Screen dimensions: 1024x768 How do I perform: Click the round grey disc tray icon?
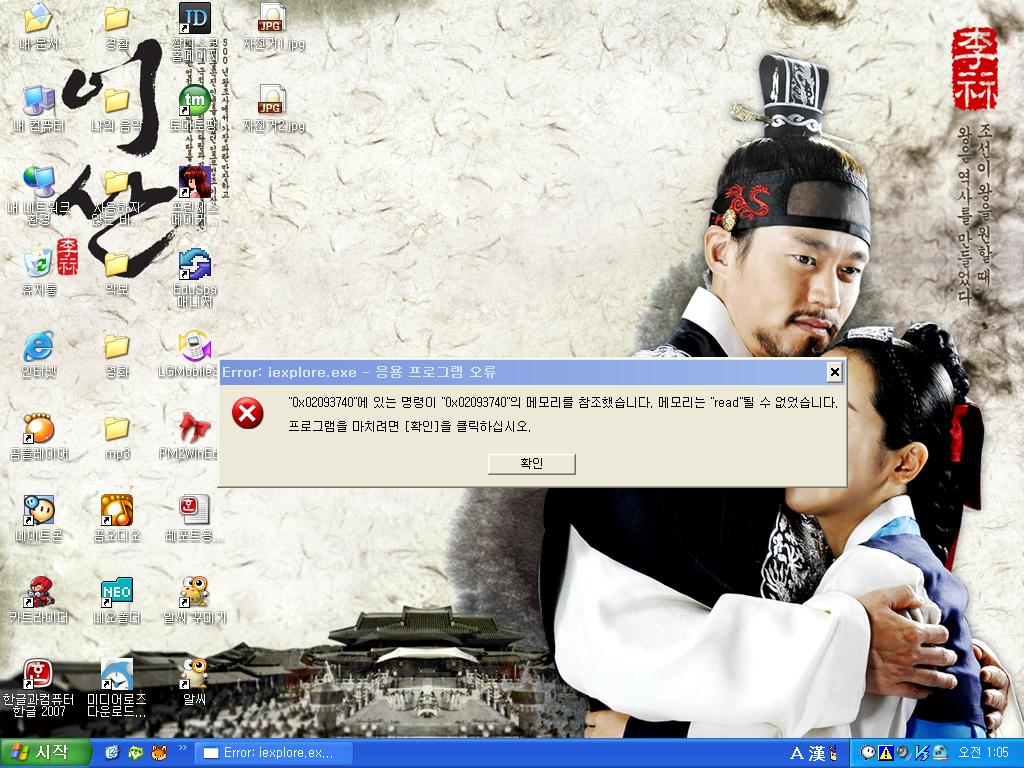click(x=903, y=753)
